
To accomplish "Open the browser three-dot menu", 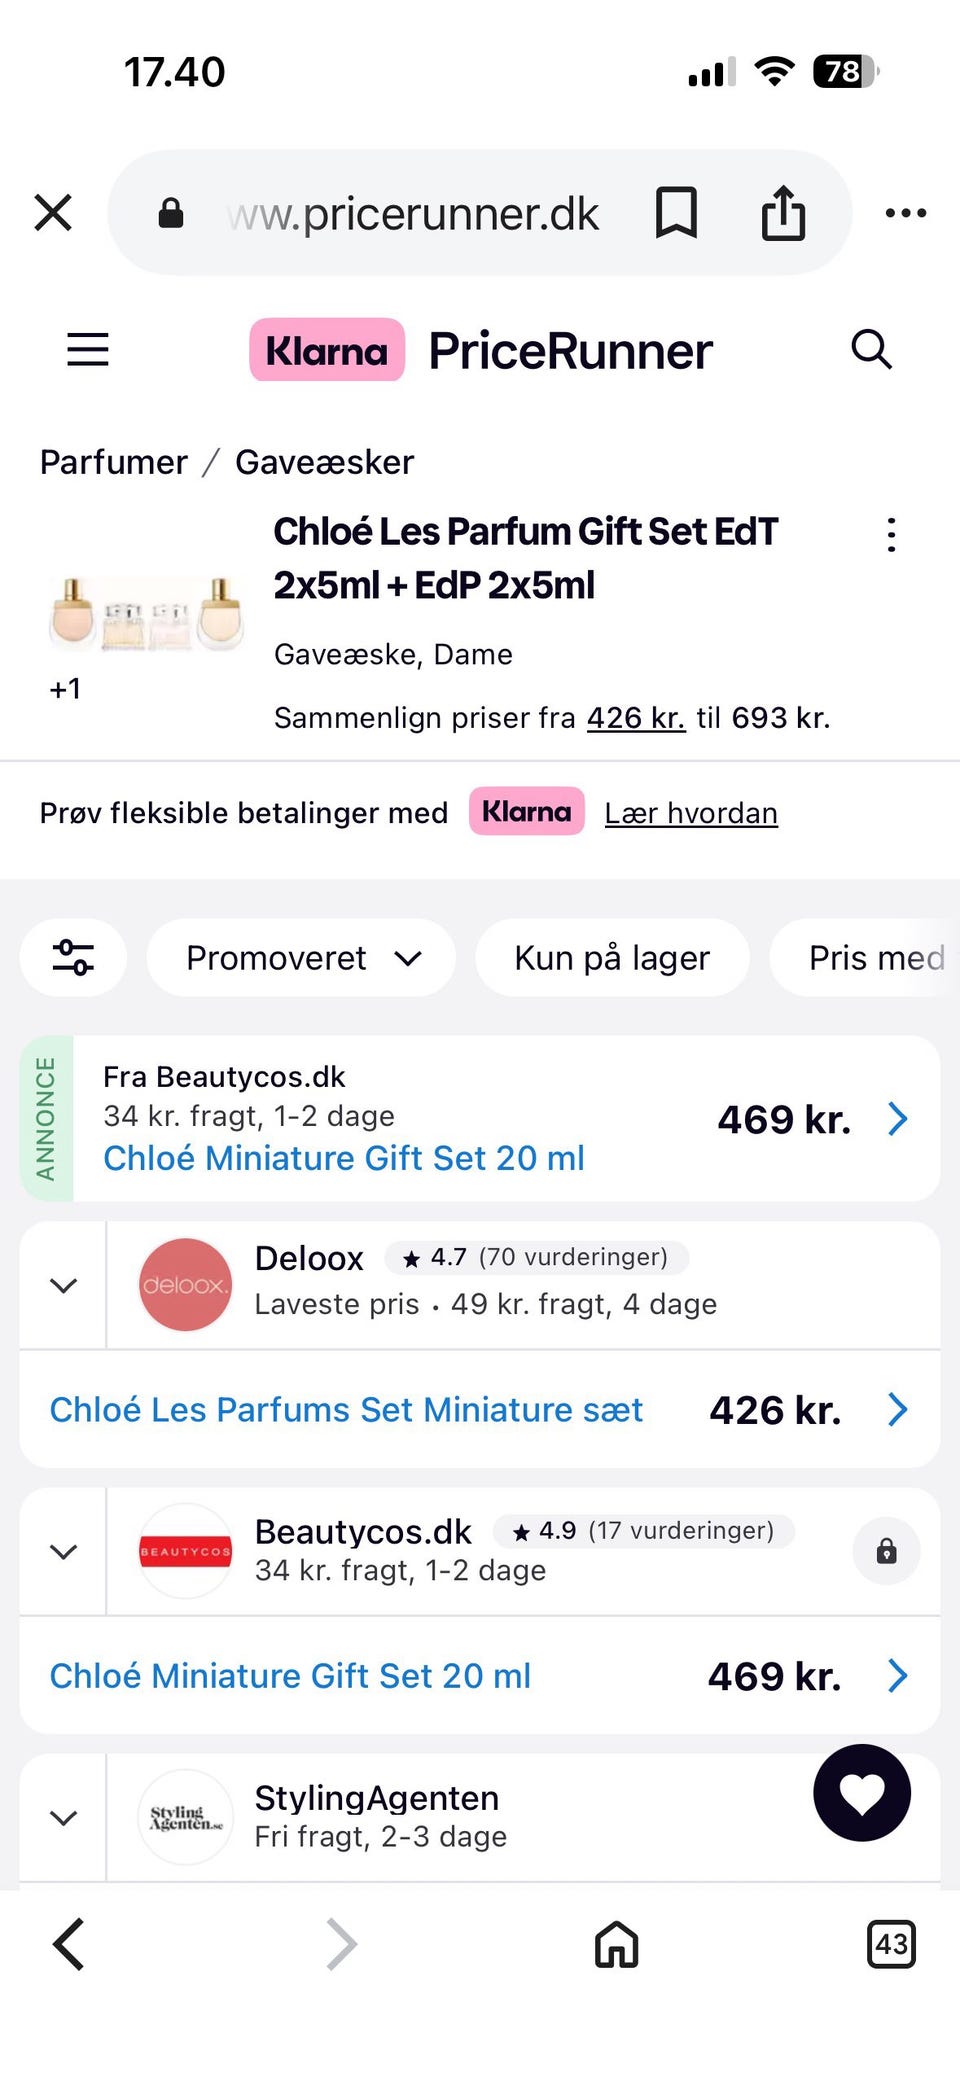I will click(906, 213).
